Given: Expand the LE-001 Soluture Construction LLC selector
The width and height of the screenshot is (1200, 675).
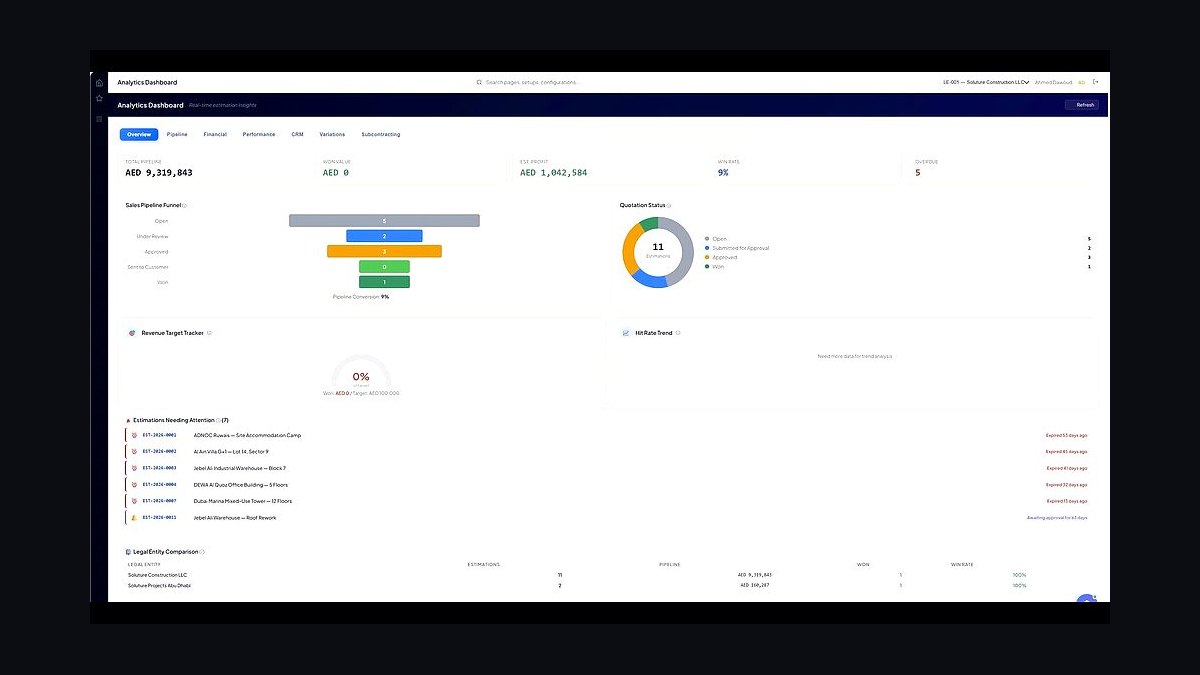Looking at the screenshot, I should point(986,82).
